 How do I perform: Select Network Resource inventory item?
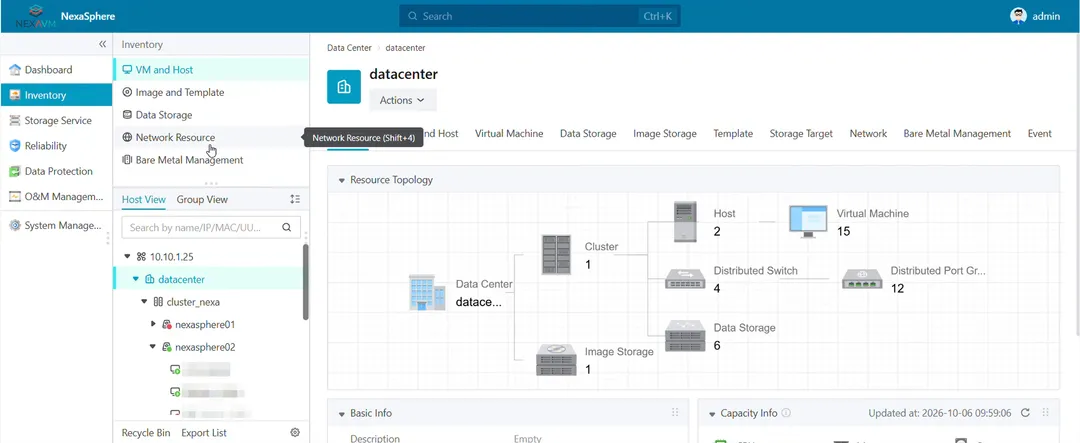[211, 137]
